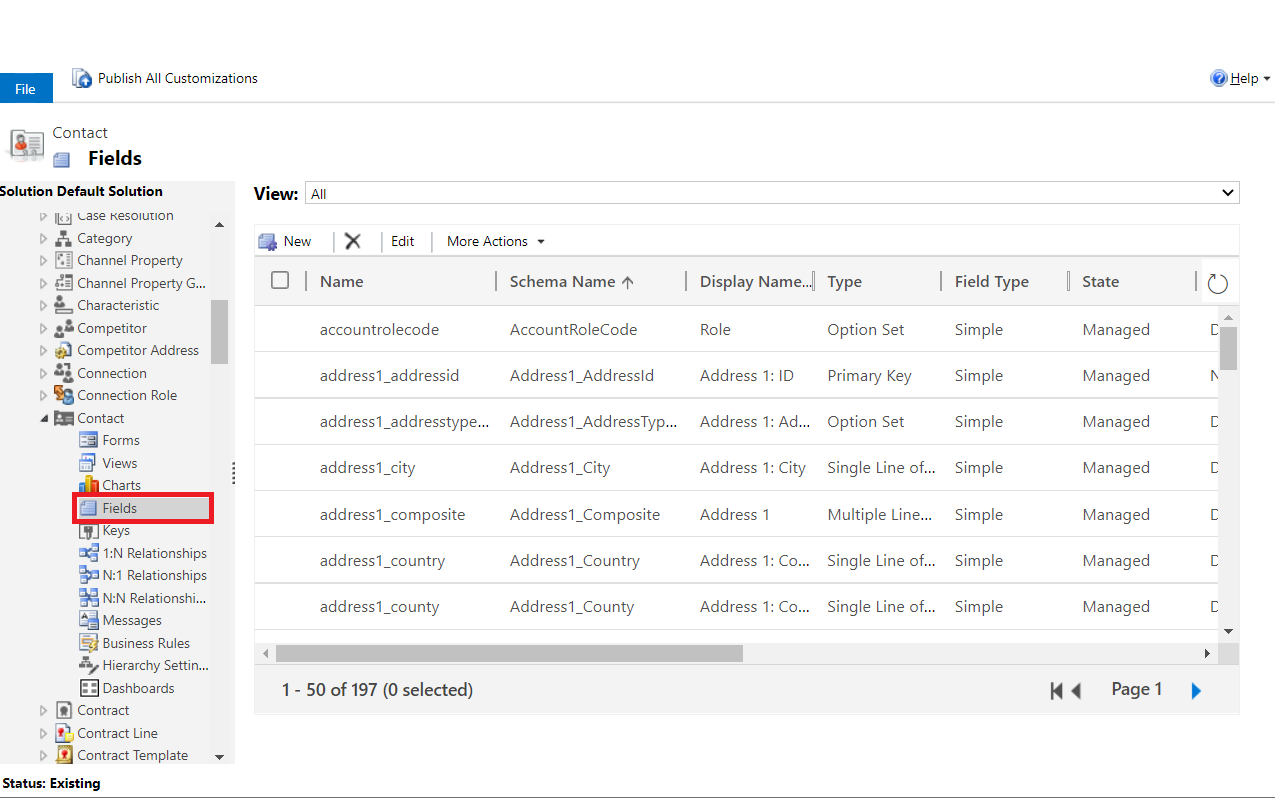This screenshot has width=1286, height=798.
Task: Expand the Contract Line tree node
Action: click(x=43, y=733)
